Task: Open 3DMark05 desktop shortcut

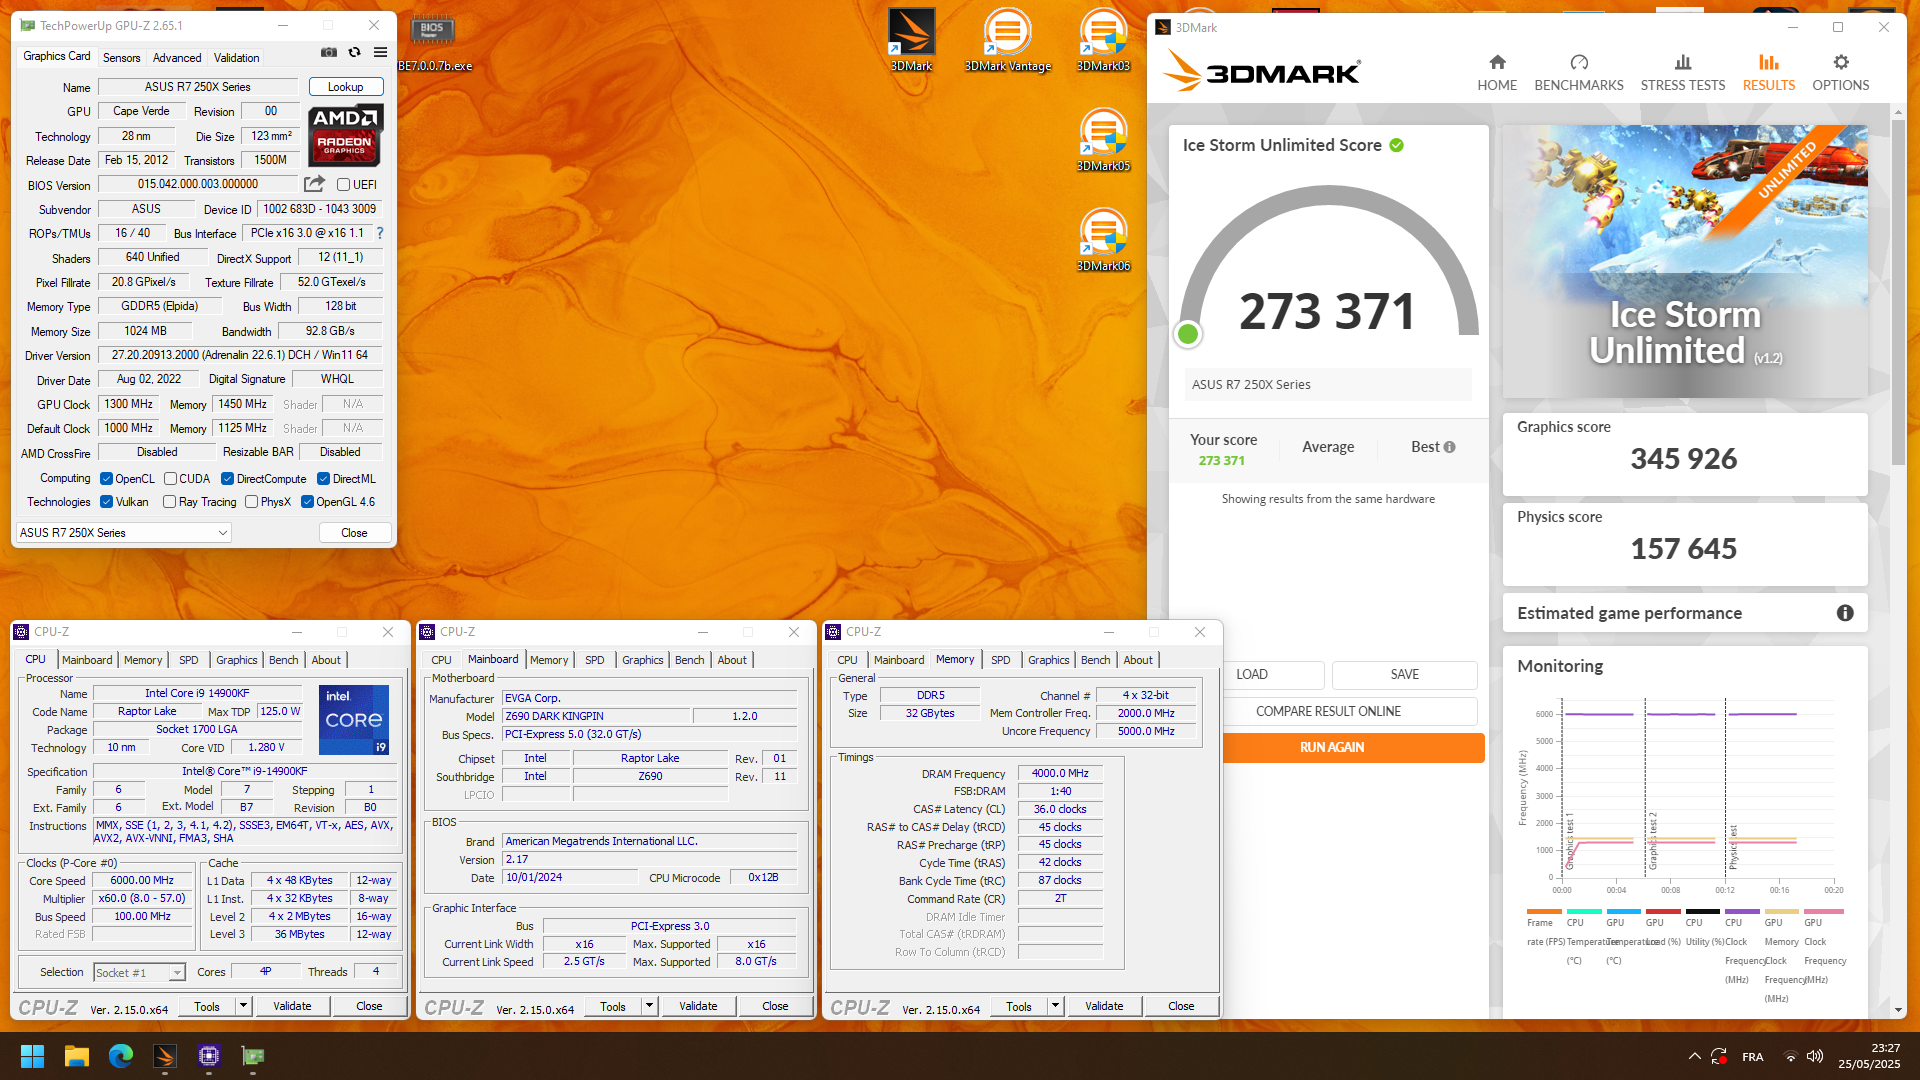Action: coord(1103,140)
